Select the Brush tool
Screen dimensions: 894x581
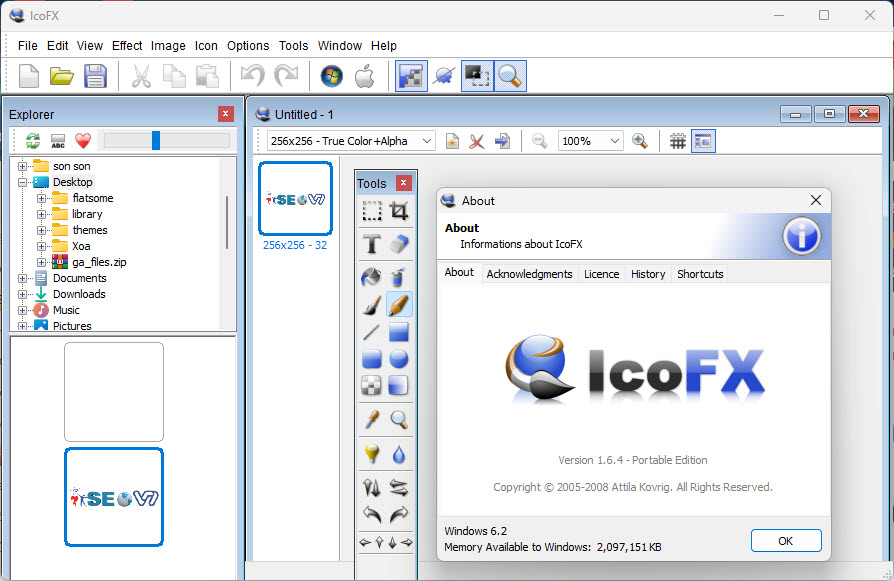pyautogui.click(x=372, y=304)
